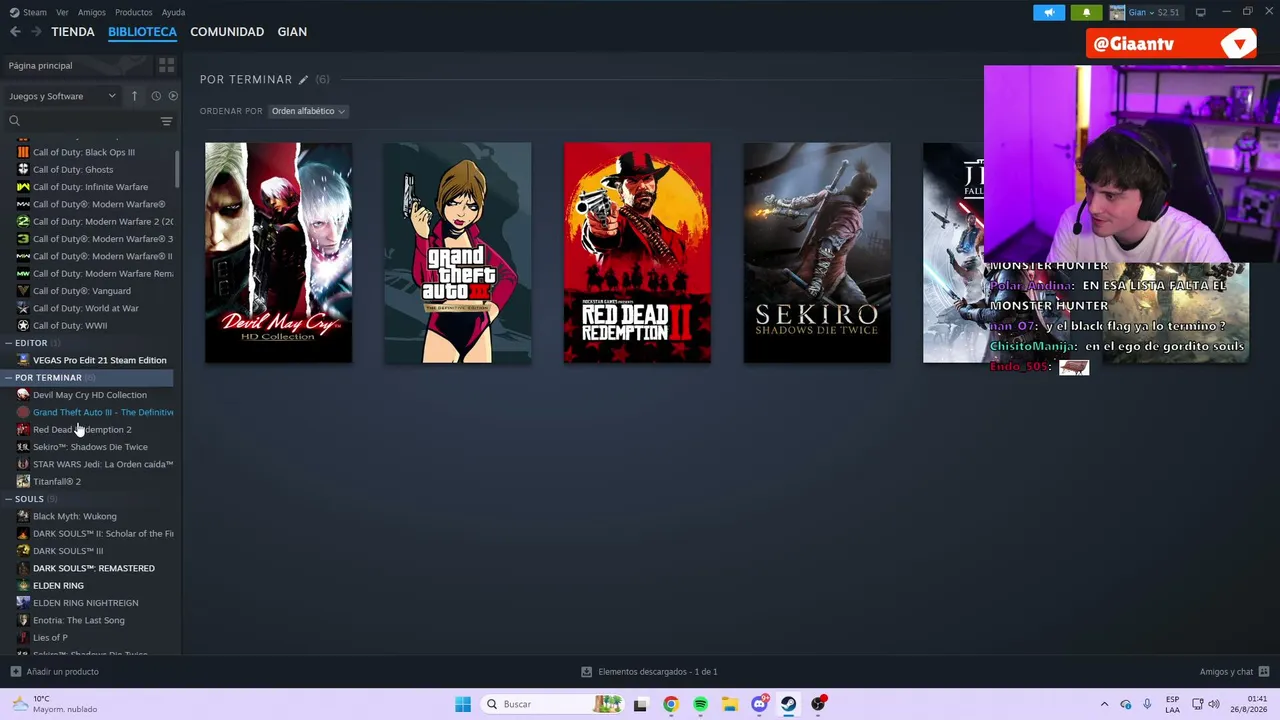Image resolution: width=1280 pixels, height=720 pixels.
Task: Open the green notifications bell
Action: [x=1086, y=12]
